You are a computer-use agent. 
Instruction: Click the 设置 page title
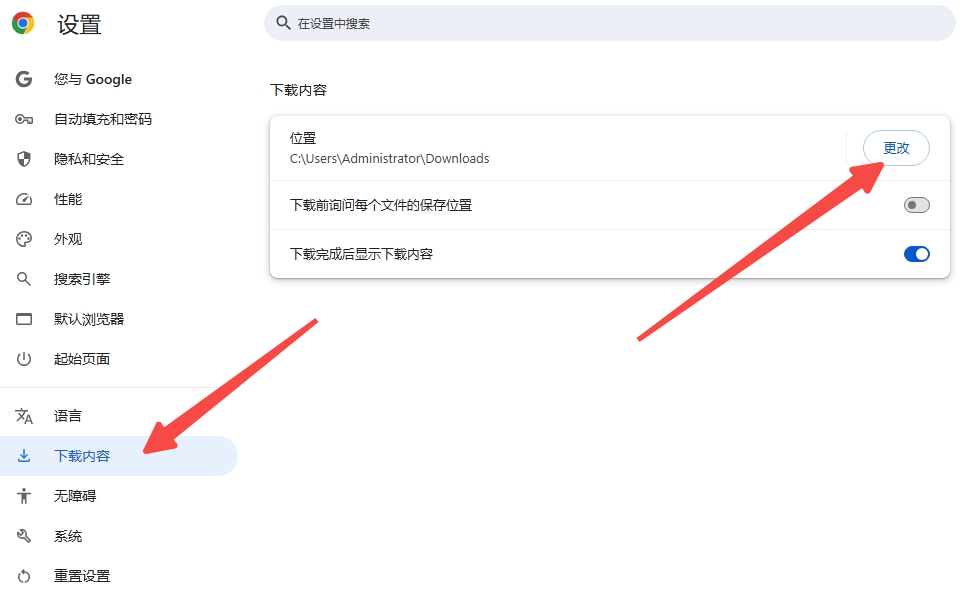coord(79,25)
